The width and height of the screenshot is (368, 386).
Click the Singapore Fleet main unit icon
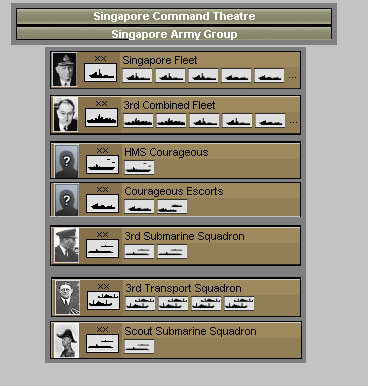click(x=100, y=73)
